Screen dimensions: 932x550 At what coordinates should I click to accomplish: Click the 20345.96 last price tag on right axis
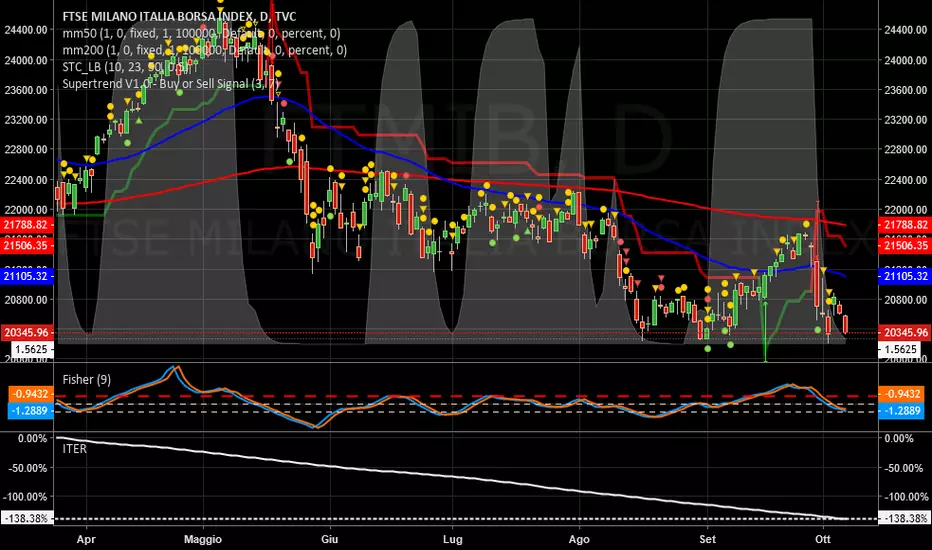904,332
